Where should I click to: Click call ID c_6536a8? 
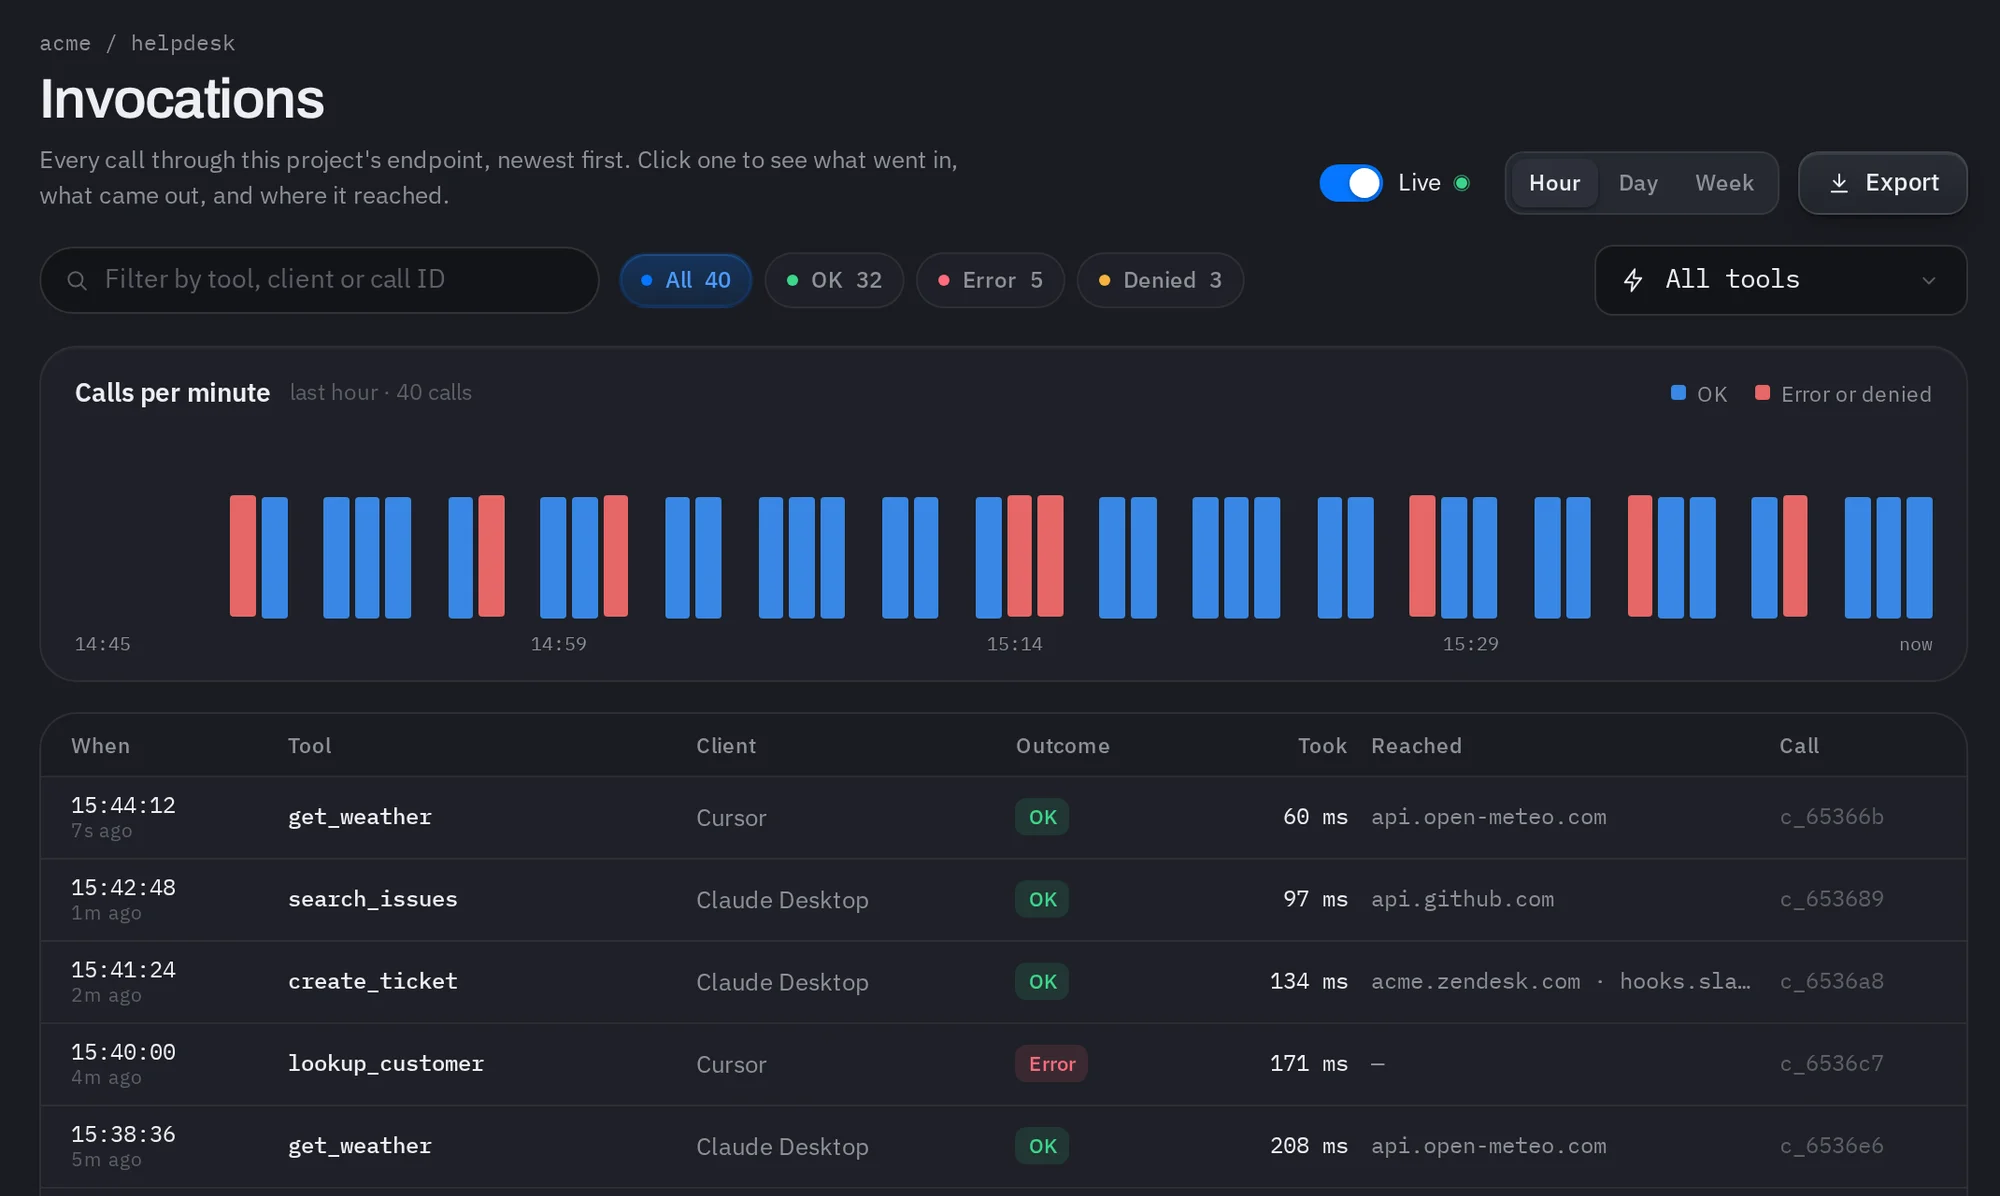[1831, 981]
